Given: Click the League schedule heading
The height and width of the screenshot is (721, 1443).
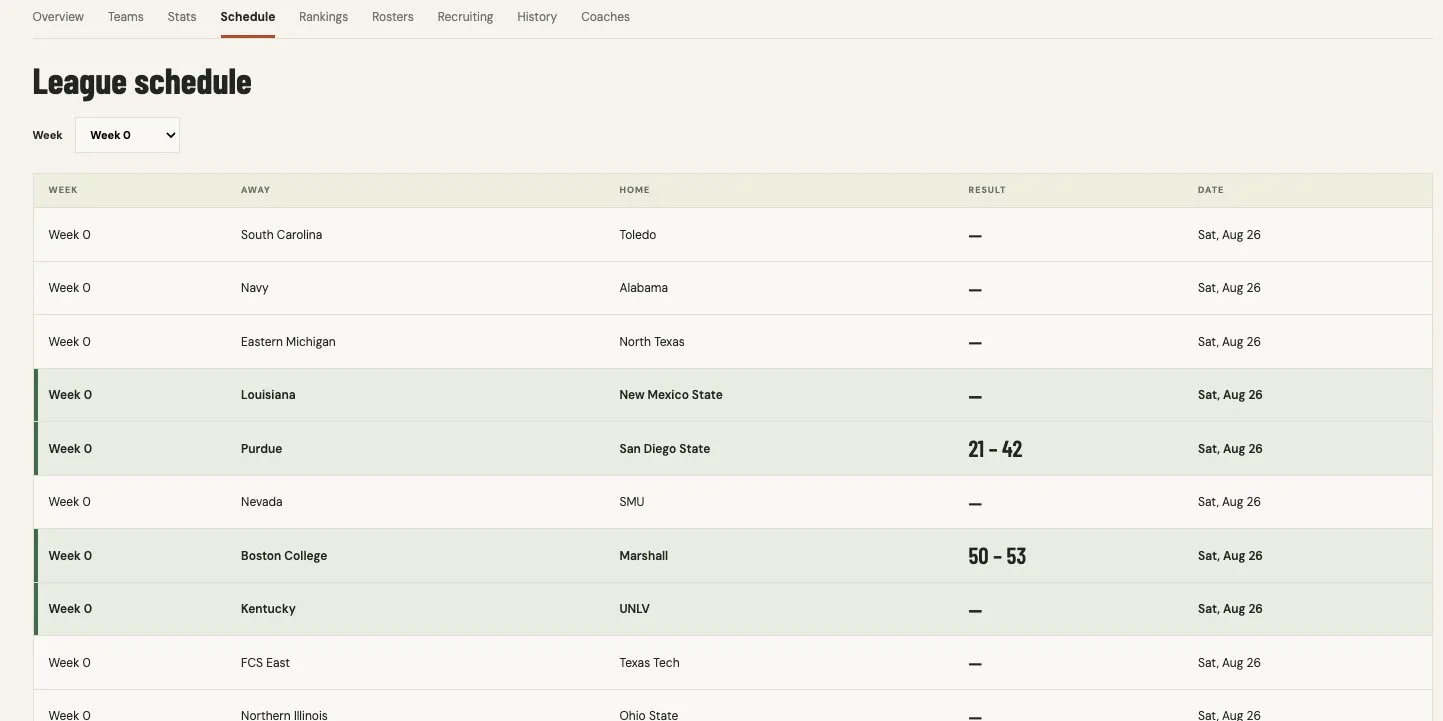Looking at the screenshot, I should [x=142, y=82].
